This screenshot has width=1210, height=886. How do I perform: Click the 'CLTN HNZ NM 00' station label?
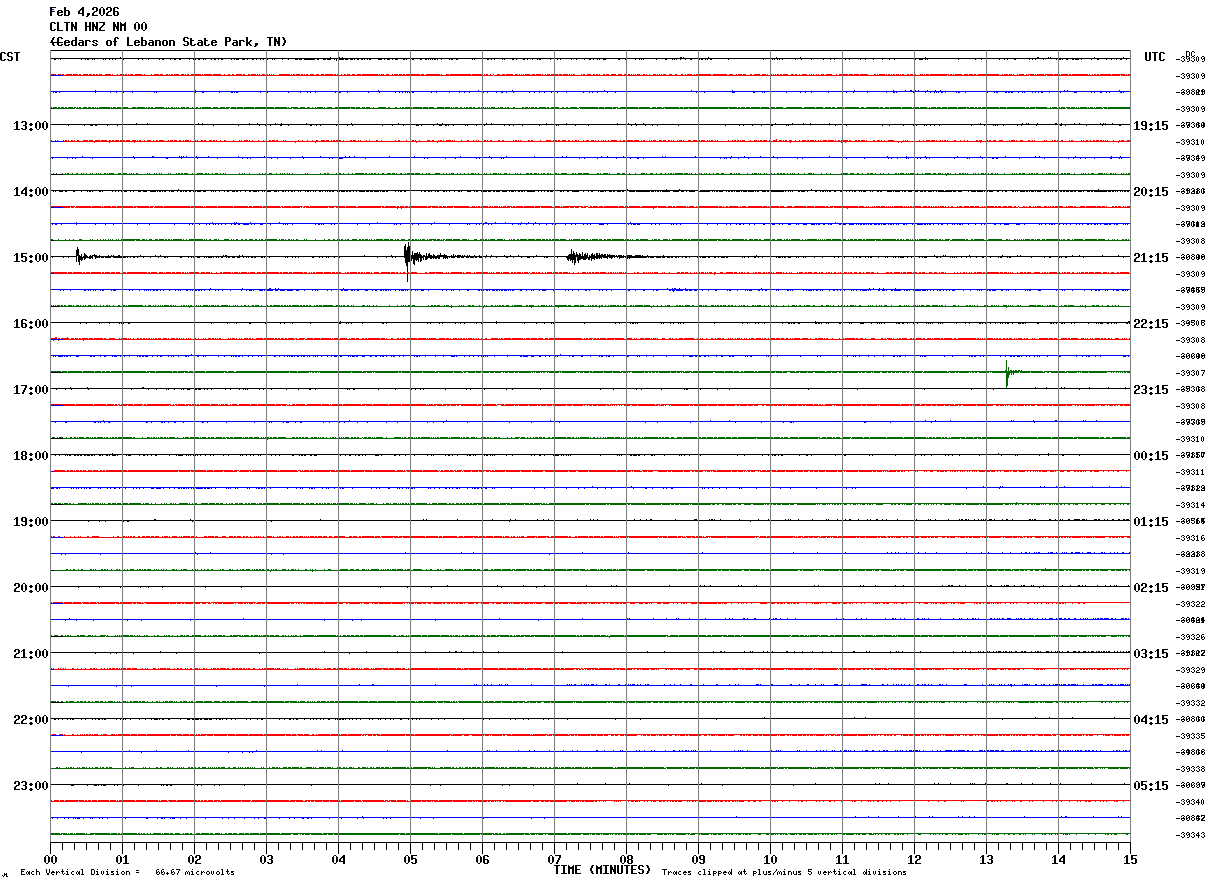[x=98, y=27]
